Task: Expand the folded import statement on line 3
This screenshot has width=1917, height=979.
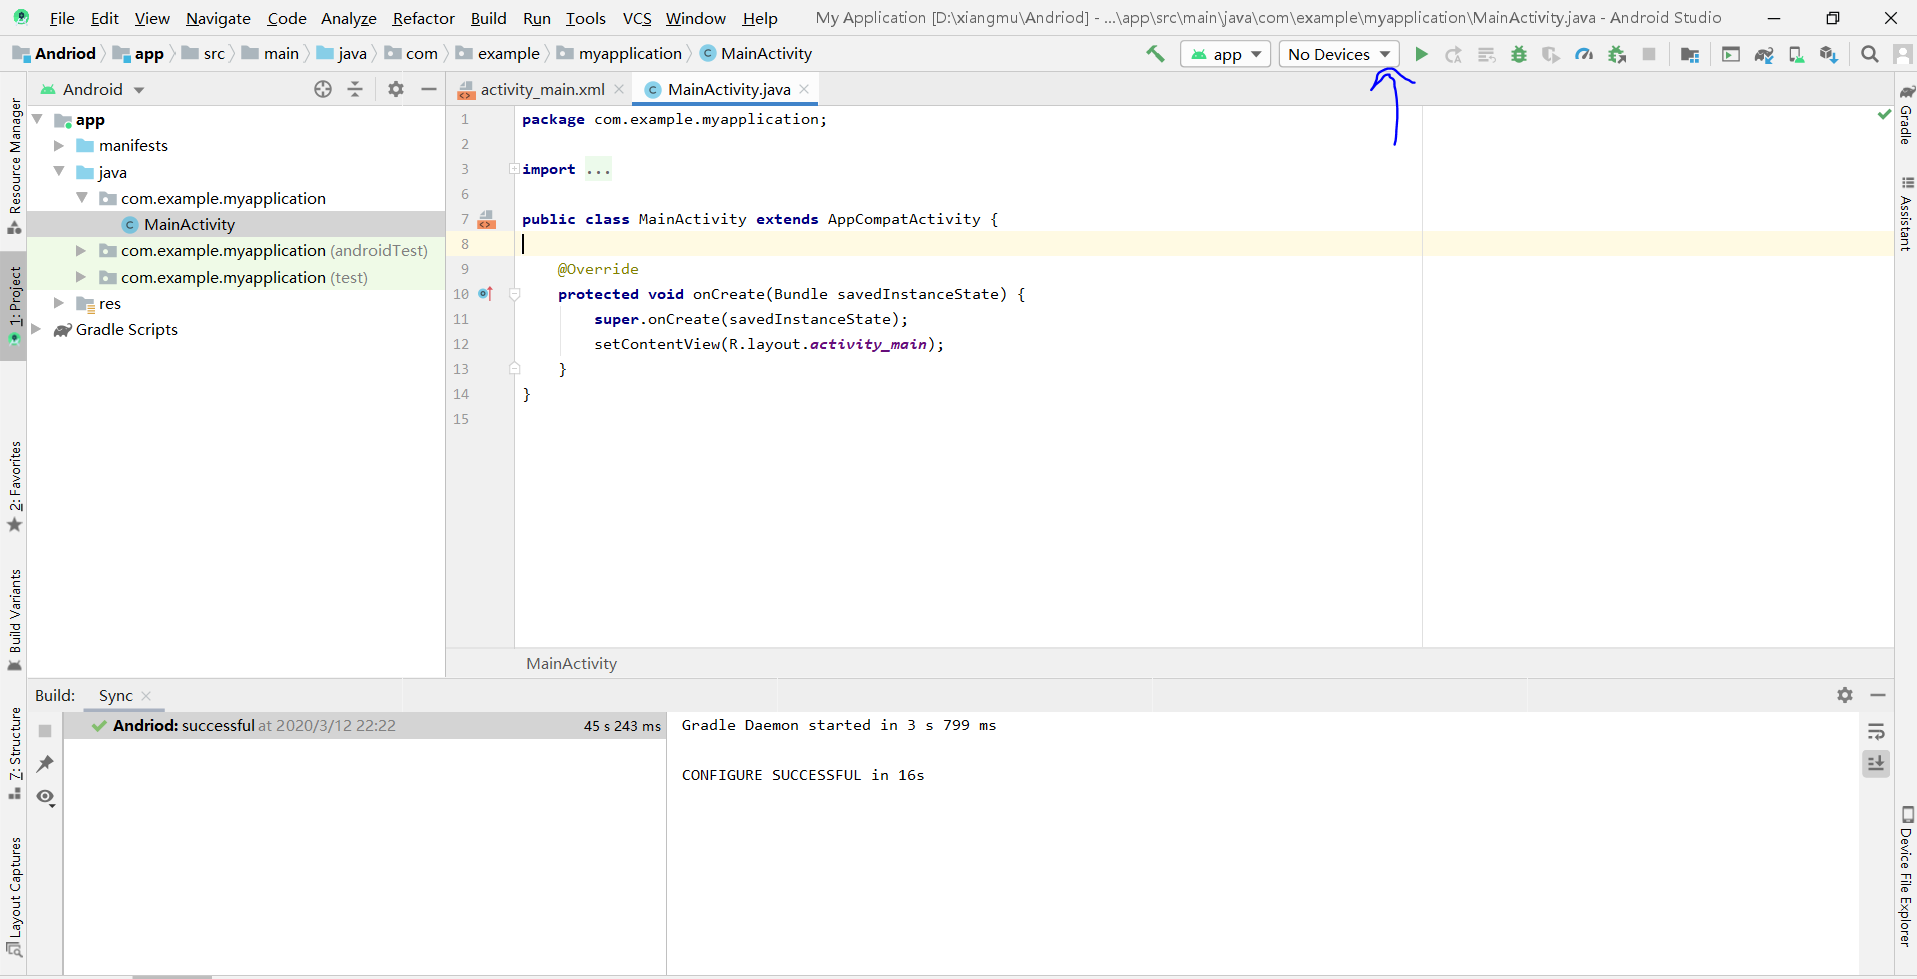Action: (x=514, y=169)
